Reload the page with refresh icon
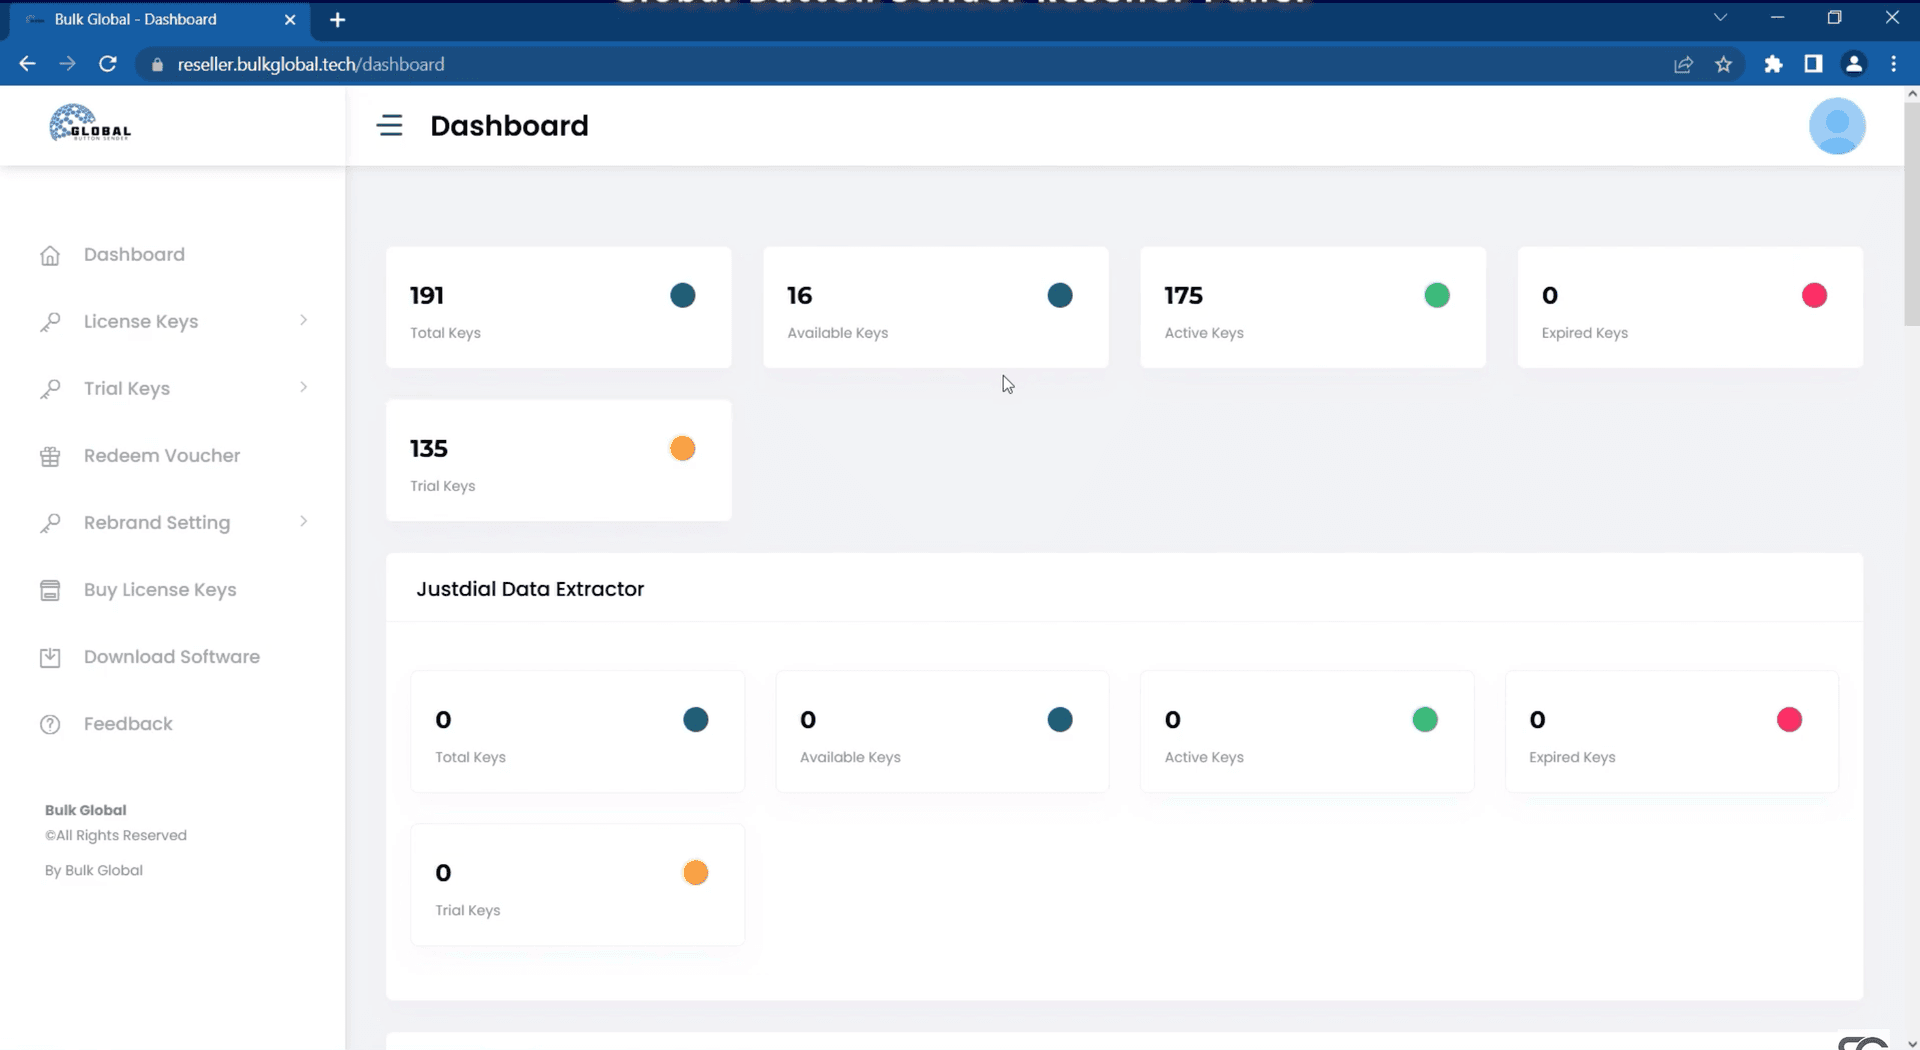This screenshot has width=1920, height=1050. (x=108, y=64)
